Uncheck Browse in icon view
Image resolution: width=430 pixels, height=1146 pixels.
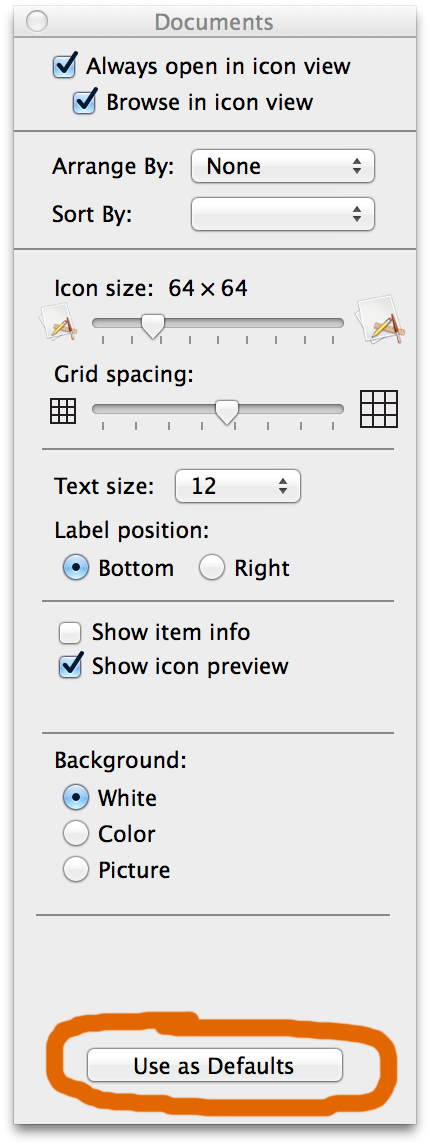85,102
